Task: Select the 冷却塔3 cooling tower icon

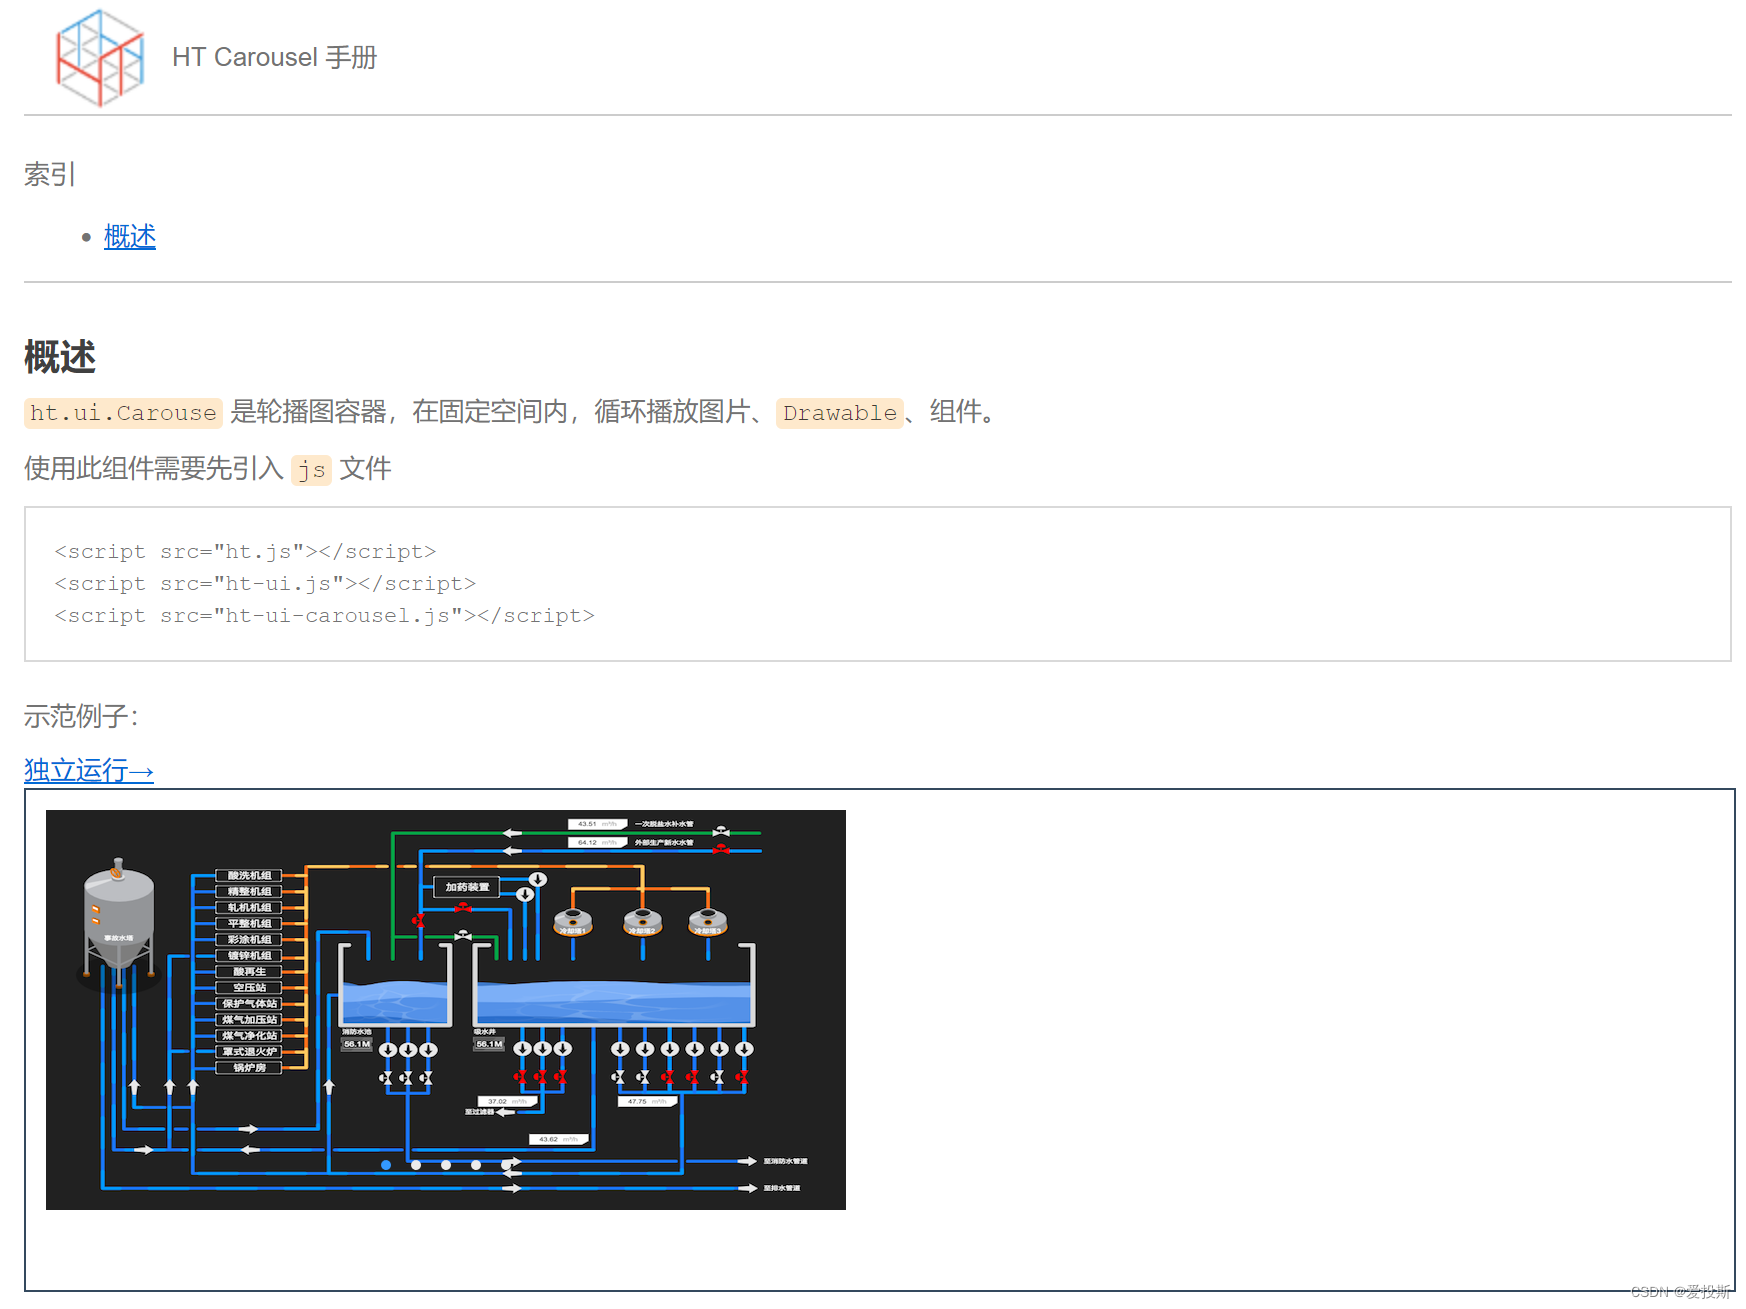Action: (708, 923)
